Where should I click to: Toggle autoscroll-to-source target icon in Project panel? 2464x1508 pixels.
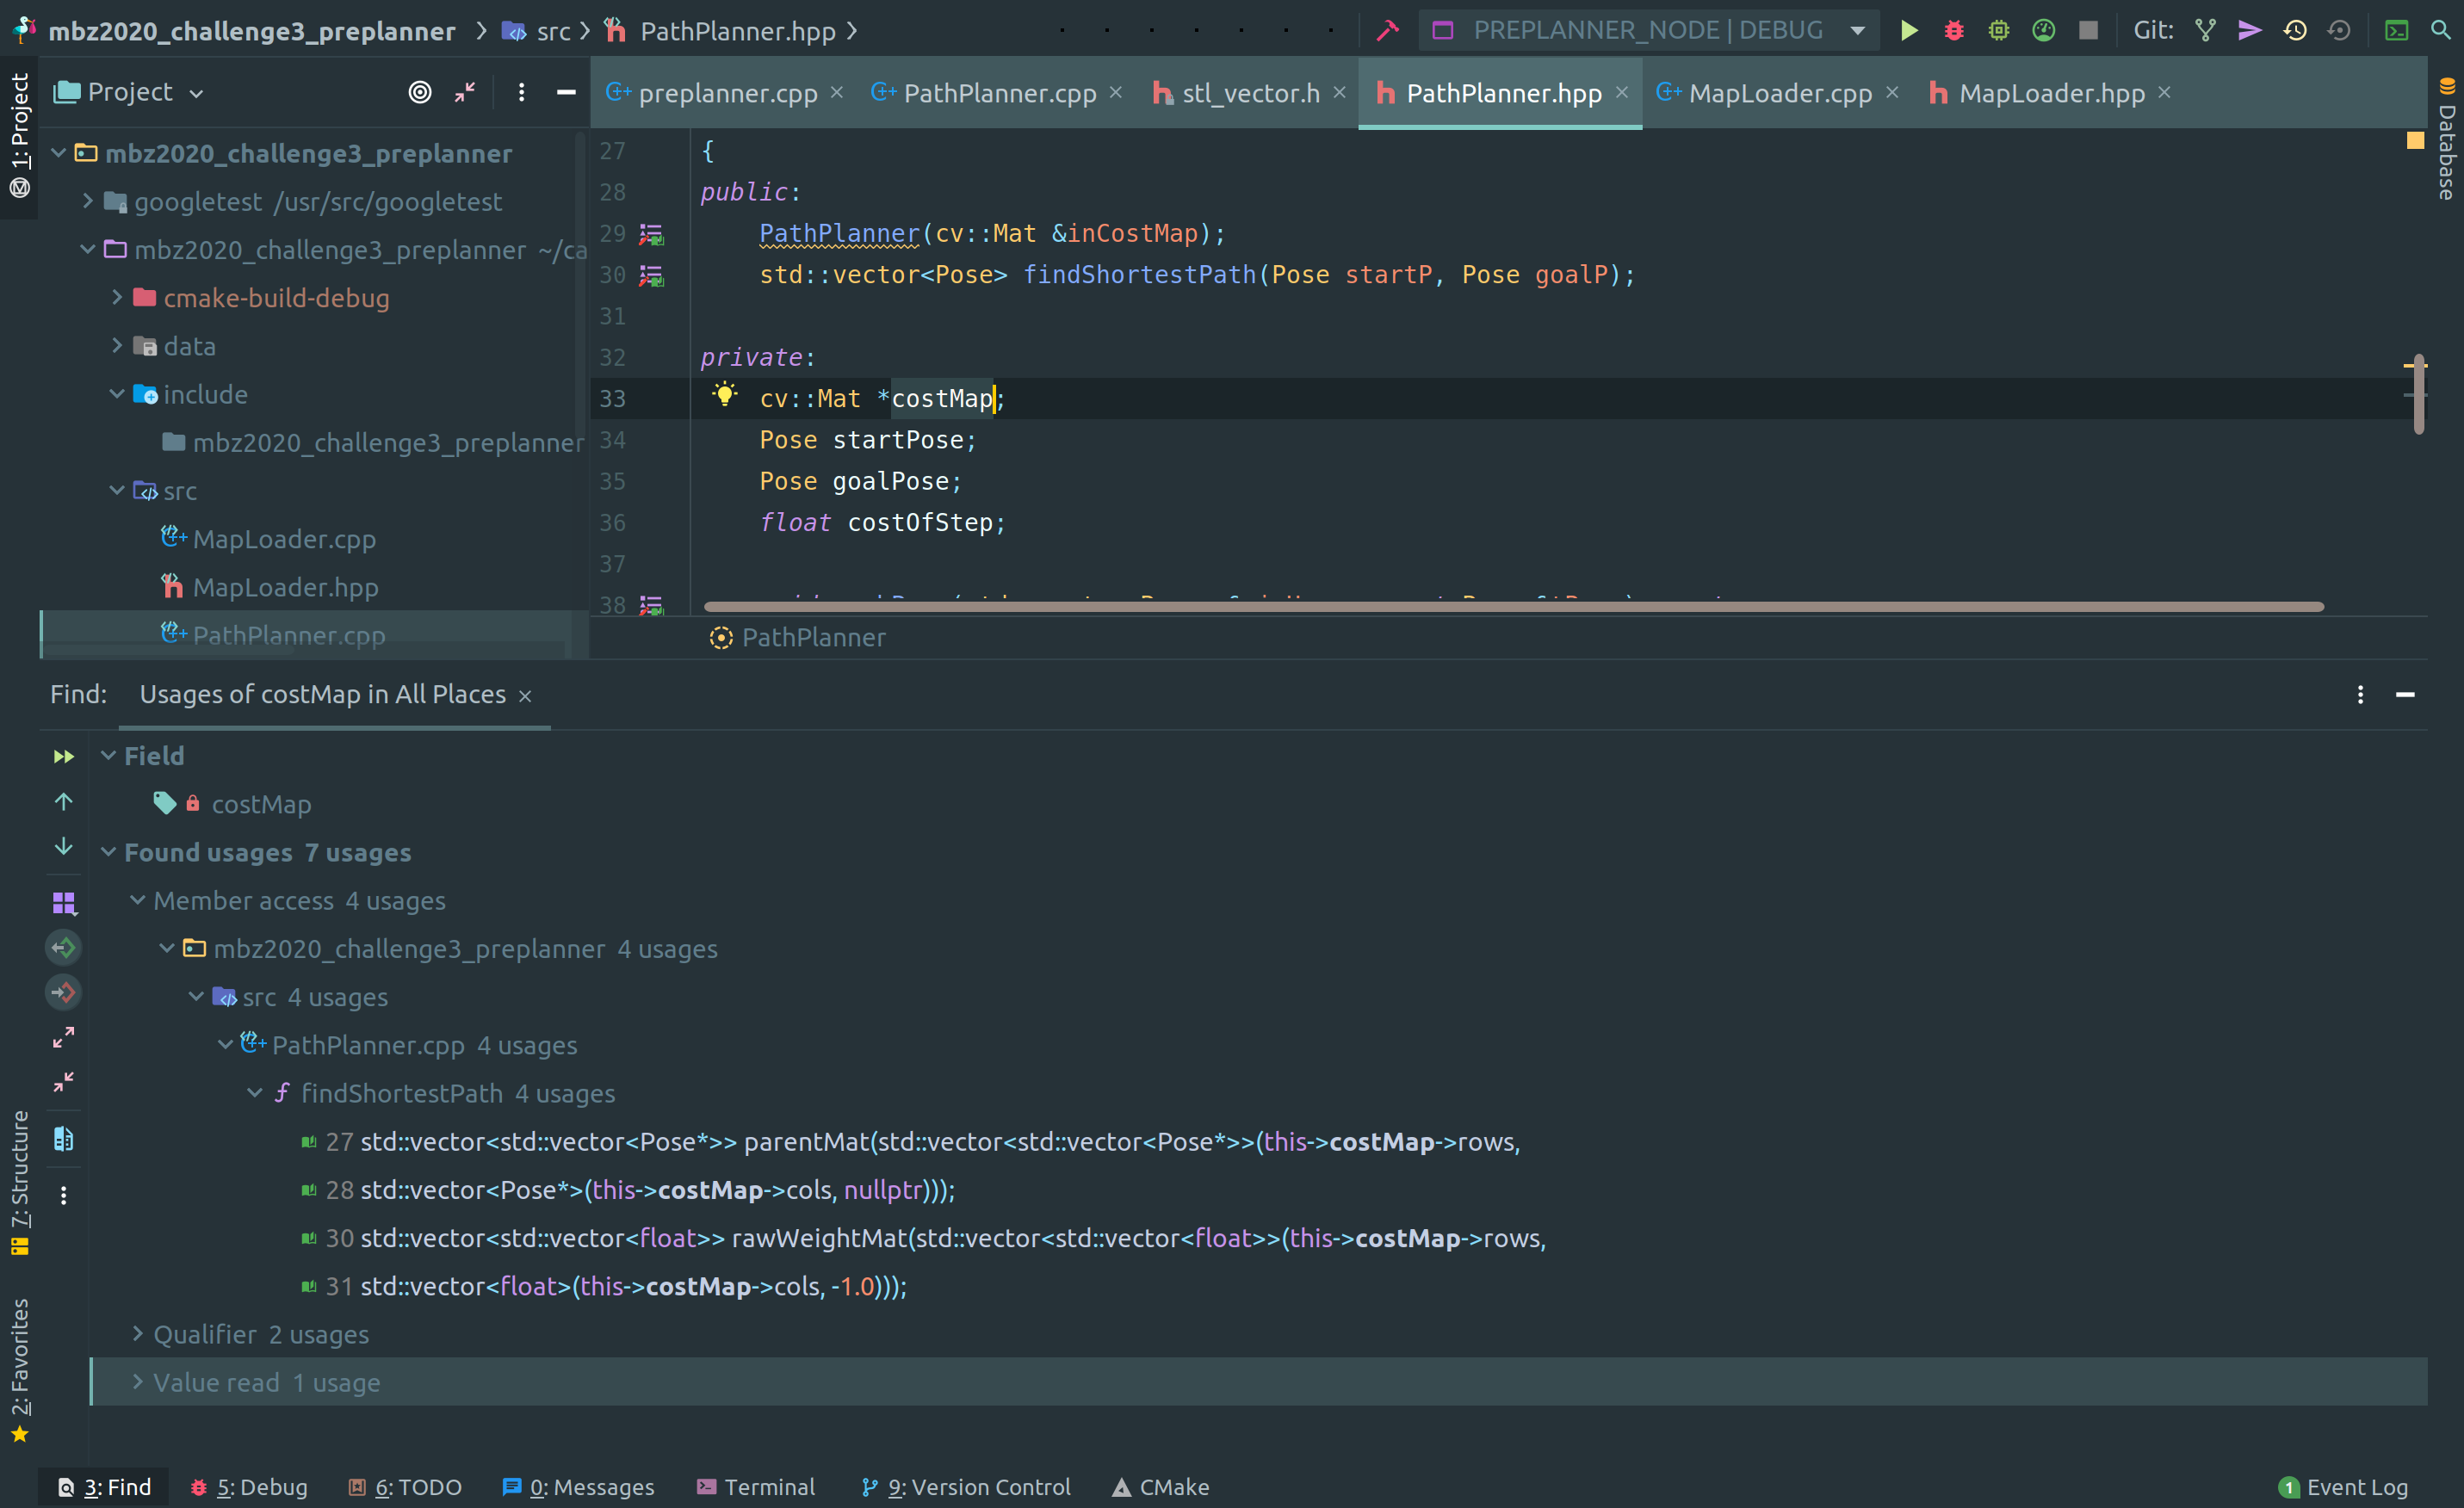tap(419, 92)
